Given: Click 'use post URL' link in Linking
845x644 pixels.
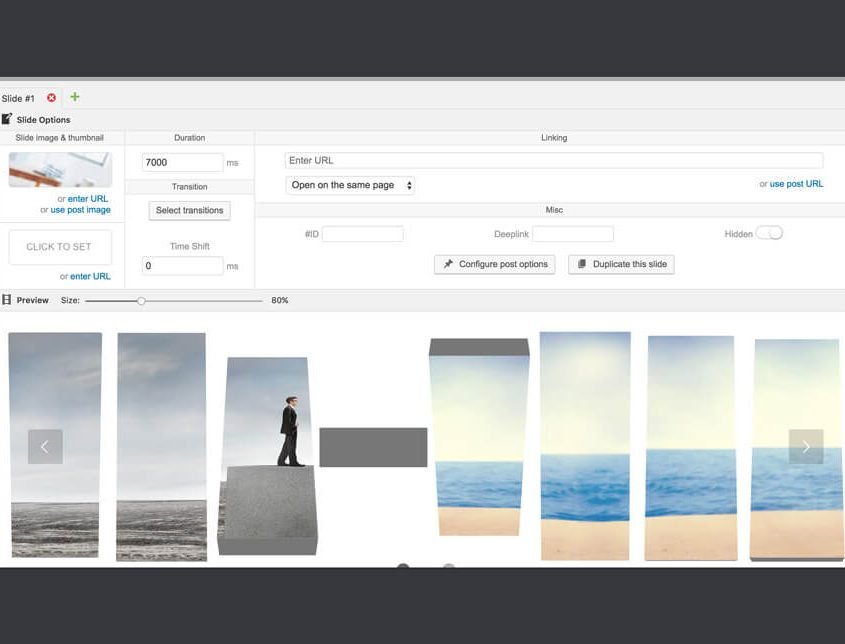Looking at the screenshot, I should coord(796,184).
